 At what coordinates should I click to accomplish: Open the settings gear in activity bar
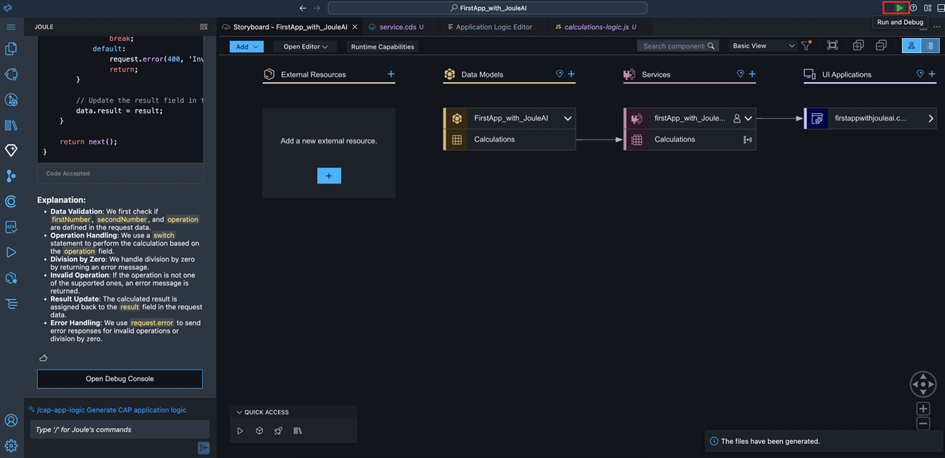pos(11,446)
